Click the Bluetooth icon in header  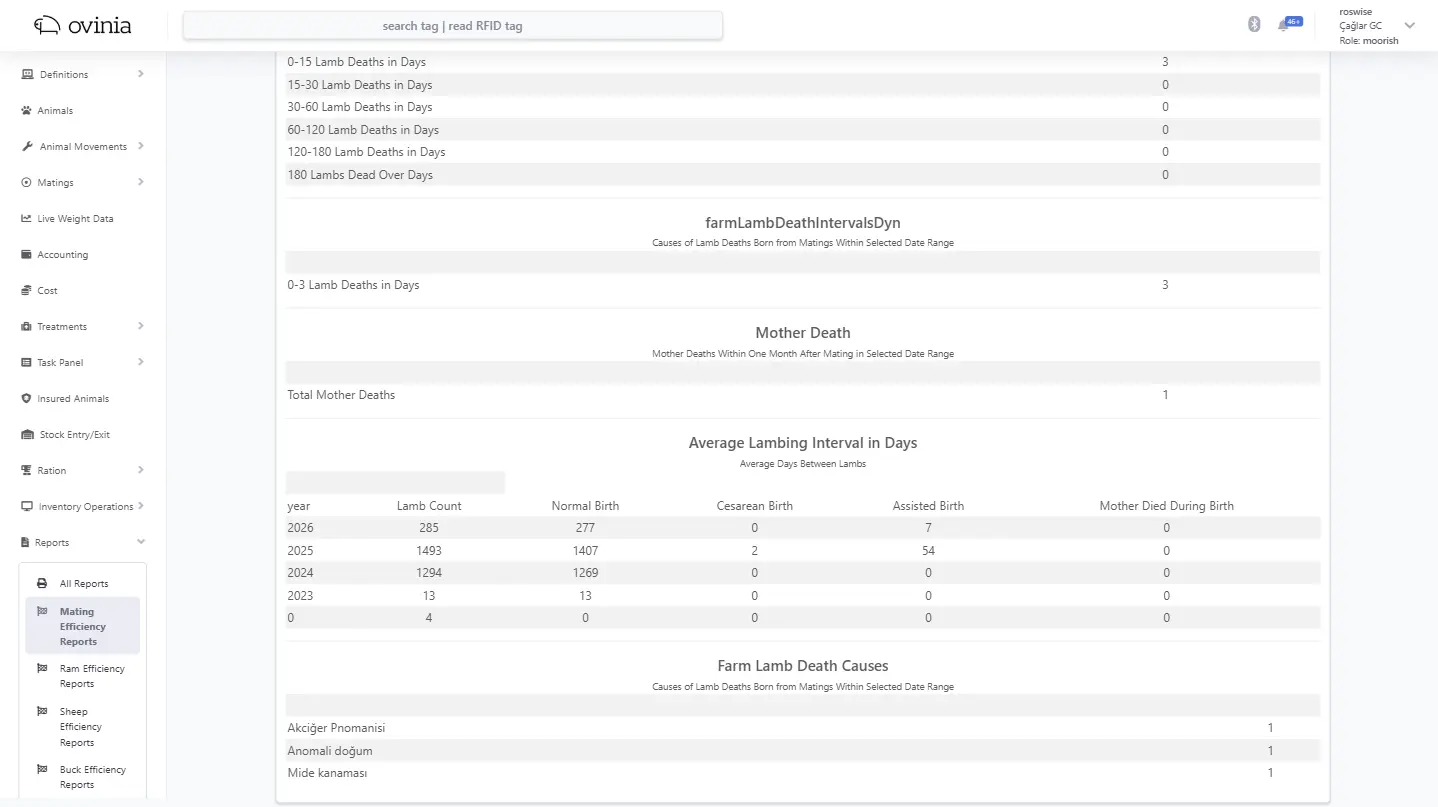pos(1254,25)
